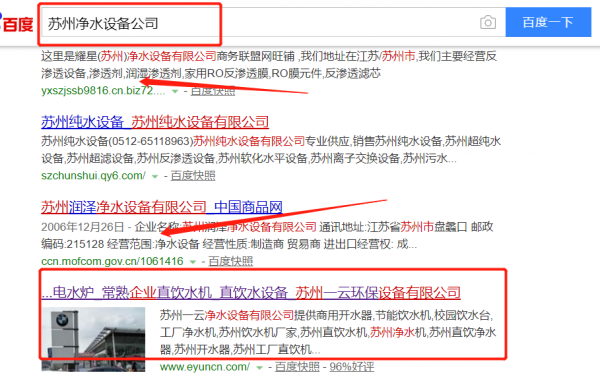Viewport: 600px width, 381px height.
Task: Click the BMW building thumbnail image
Action: (x=93, y=339)
